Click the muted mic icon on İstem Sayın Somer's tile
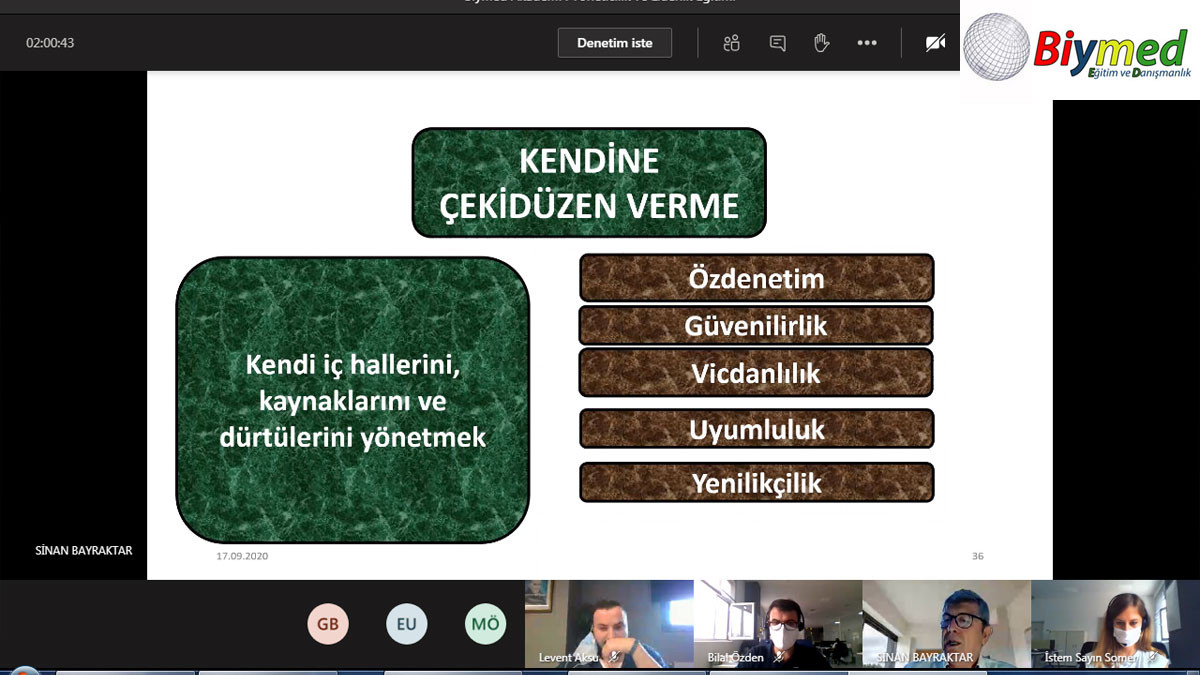This screenshot has height=675, width=1200. (1152, 657)
